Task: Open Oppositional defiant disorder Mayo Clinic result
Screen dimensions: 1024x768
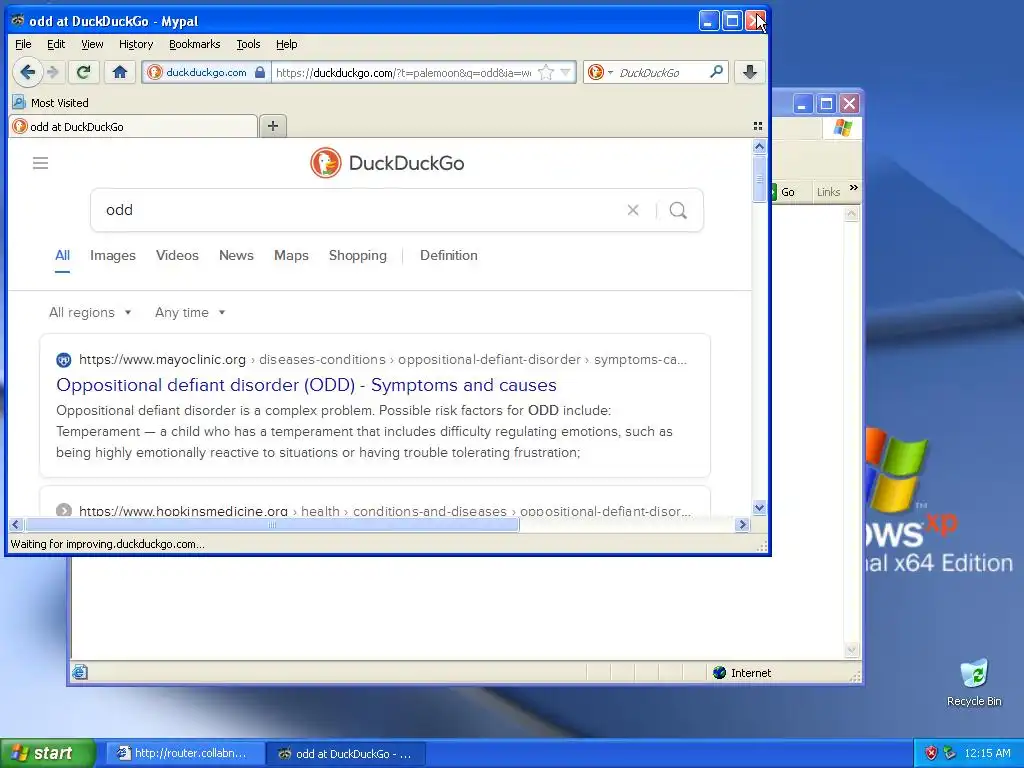Action: coord(306,385)
